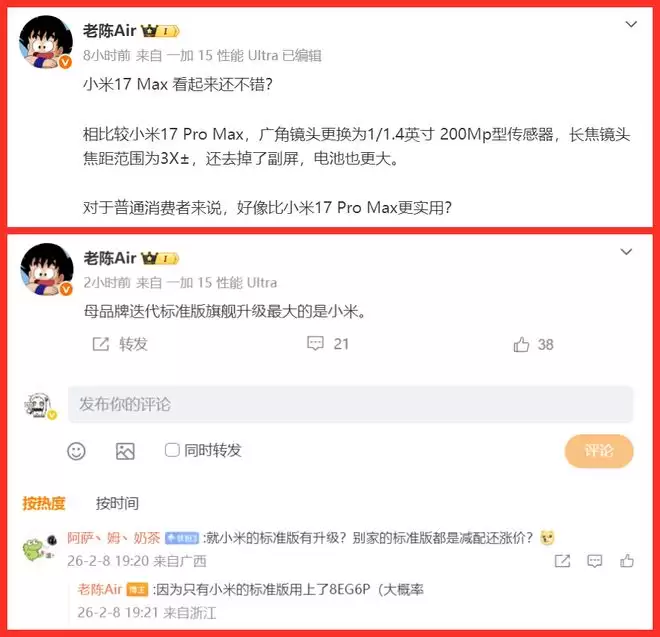Click 老陈Air name in the comment reply
Screen dimensions: 660x637
tap(100, 589)
